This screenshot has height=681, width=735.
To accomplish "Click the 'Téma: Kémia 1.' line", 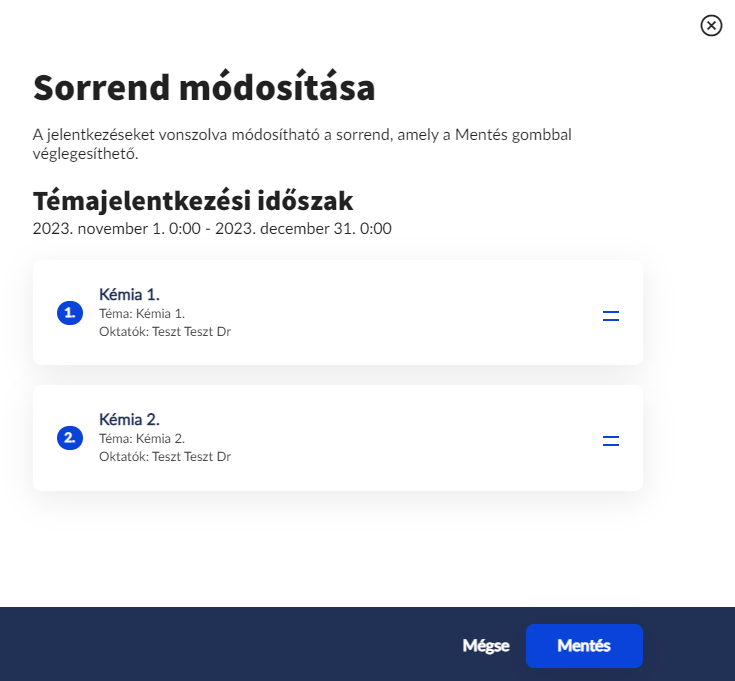I will click(142, 313).
